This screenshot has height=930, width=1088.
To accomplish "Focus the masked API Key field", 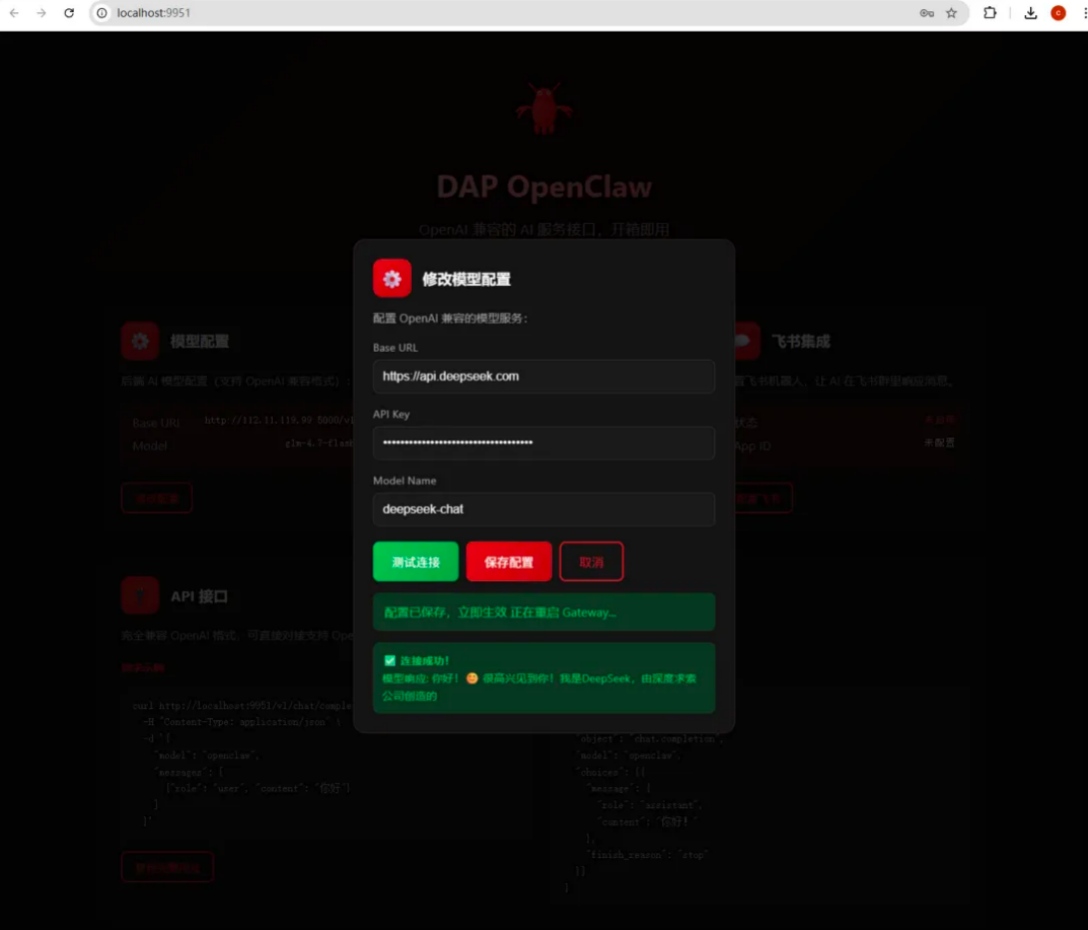I will click(543, 443).
